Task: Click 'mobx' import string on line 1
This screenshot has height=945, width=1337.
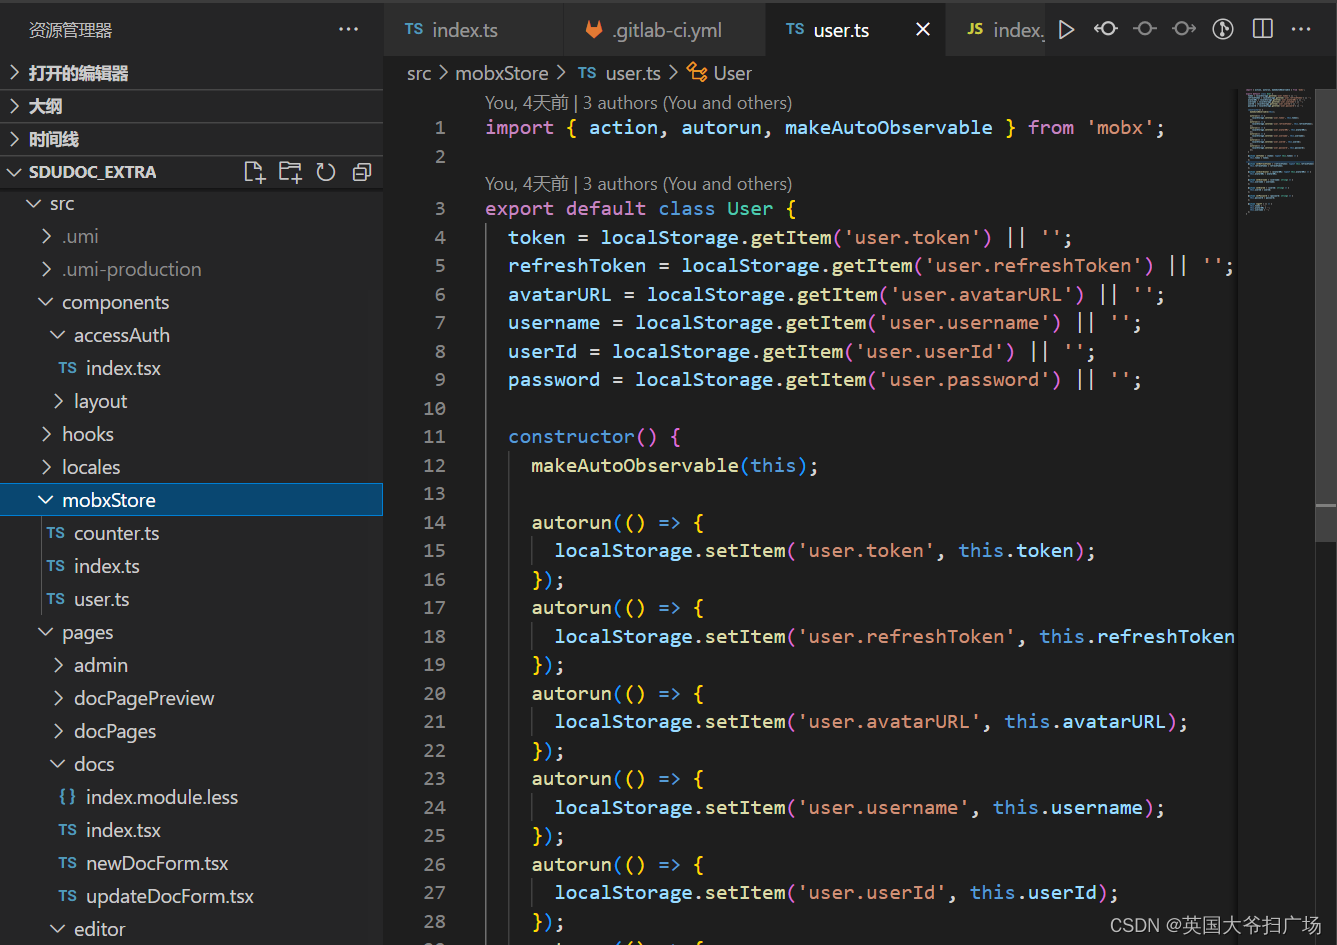Action: pos(1119,127)
